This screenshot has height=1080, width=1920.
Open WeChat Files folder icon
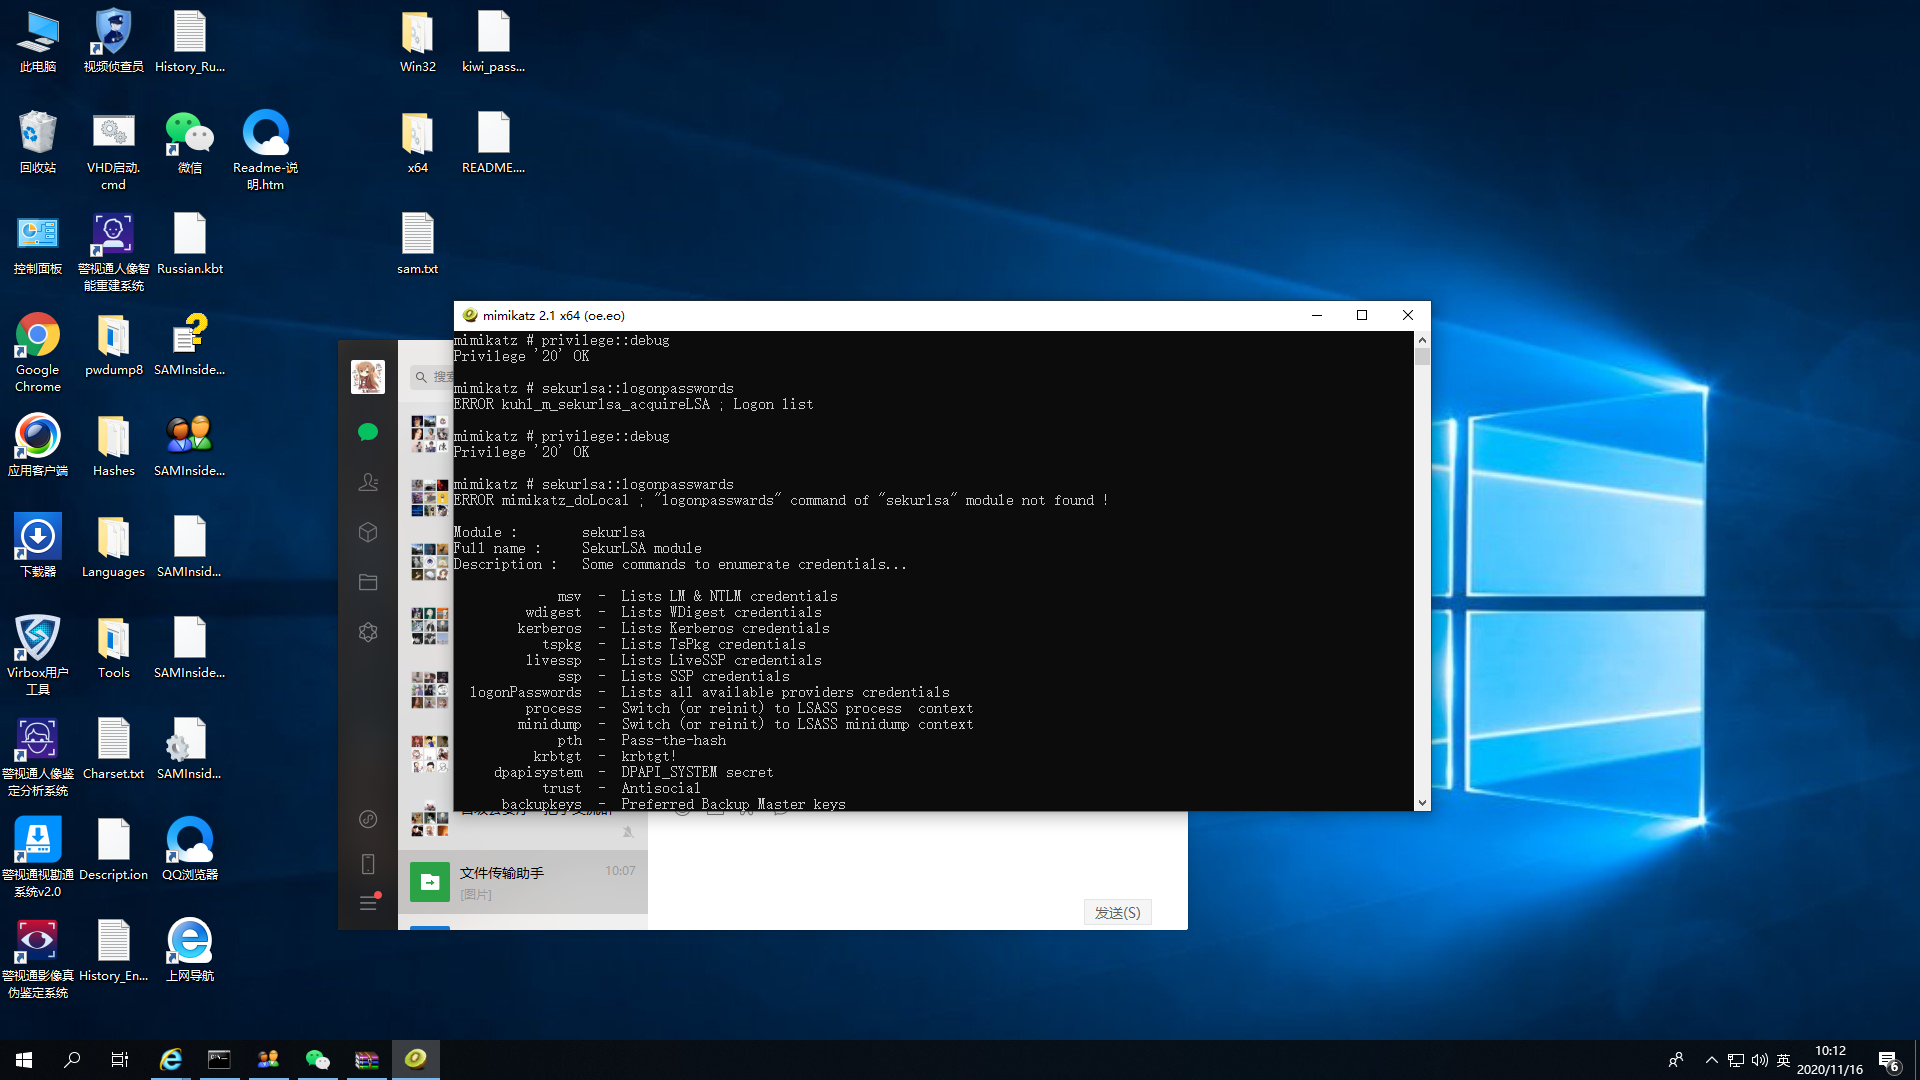click(x=368, y=582)
